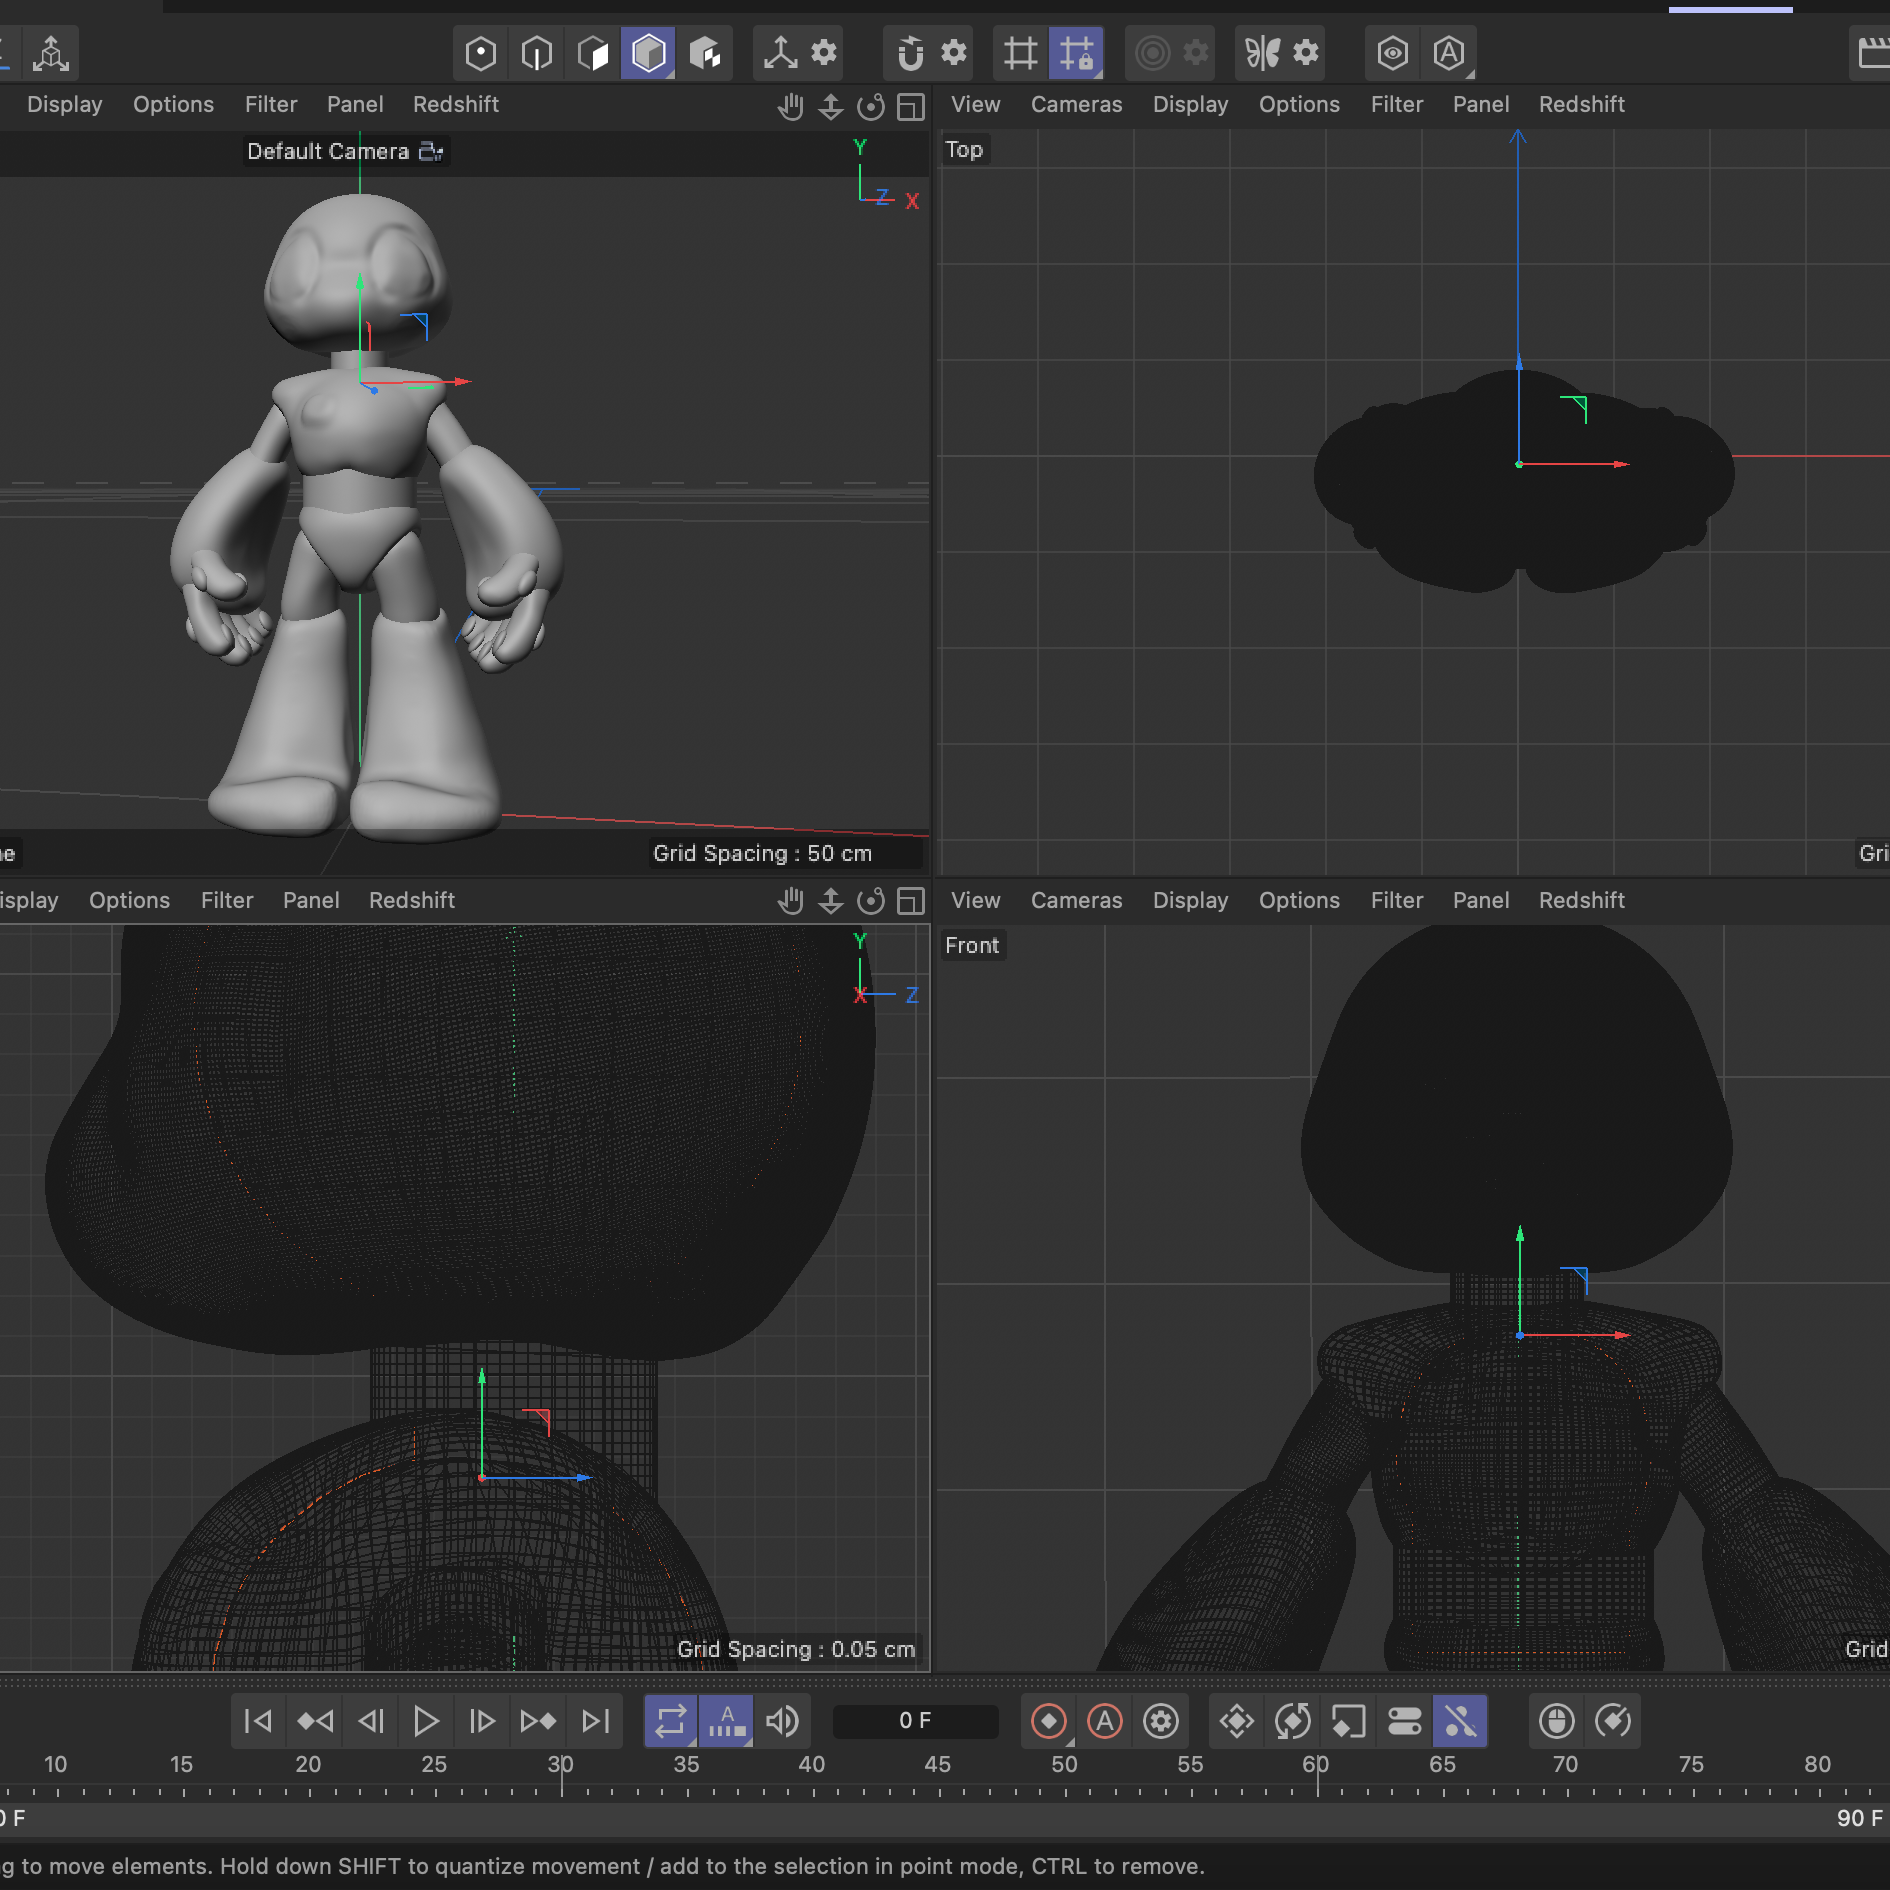The height and width of the screenshot is (1890, 1890).
Task: Toggle the workplane lock icon
Action: (1078, 53)
